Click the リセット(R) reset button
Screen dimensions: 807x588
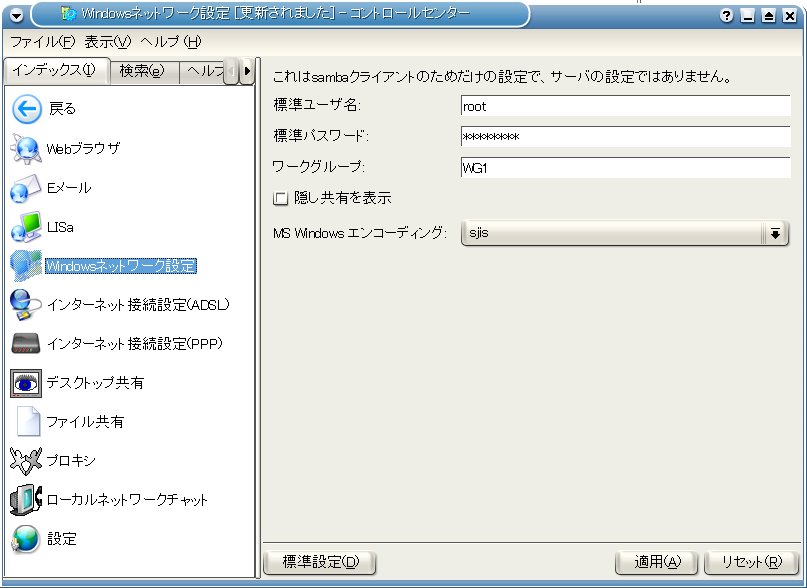751,562
